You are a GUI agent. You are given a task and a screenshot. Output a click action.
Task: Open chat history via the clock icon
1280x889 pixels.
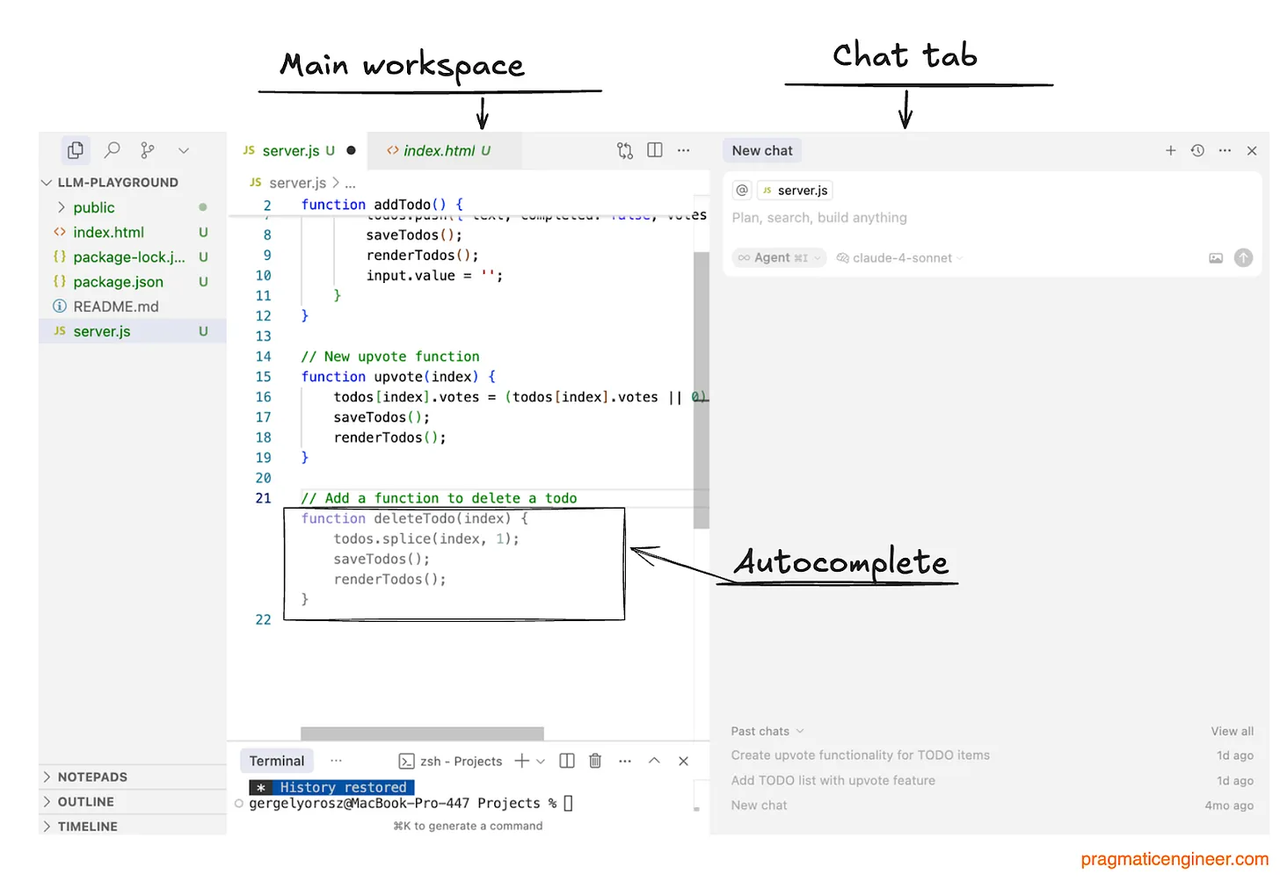(x=1197, y=150)
